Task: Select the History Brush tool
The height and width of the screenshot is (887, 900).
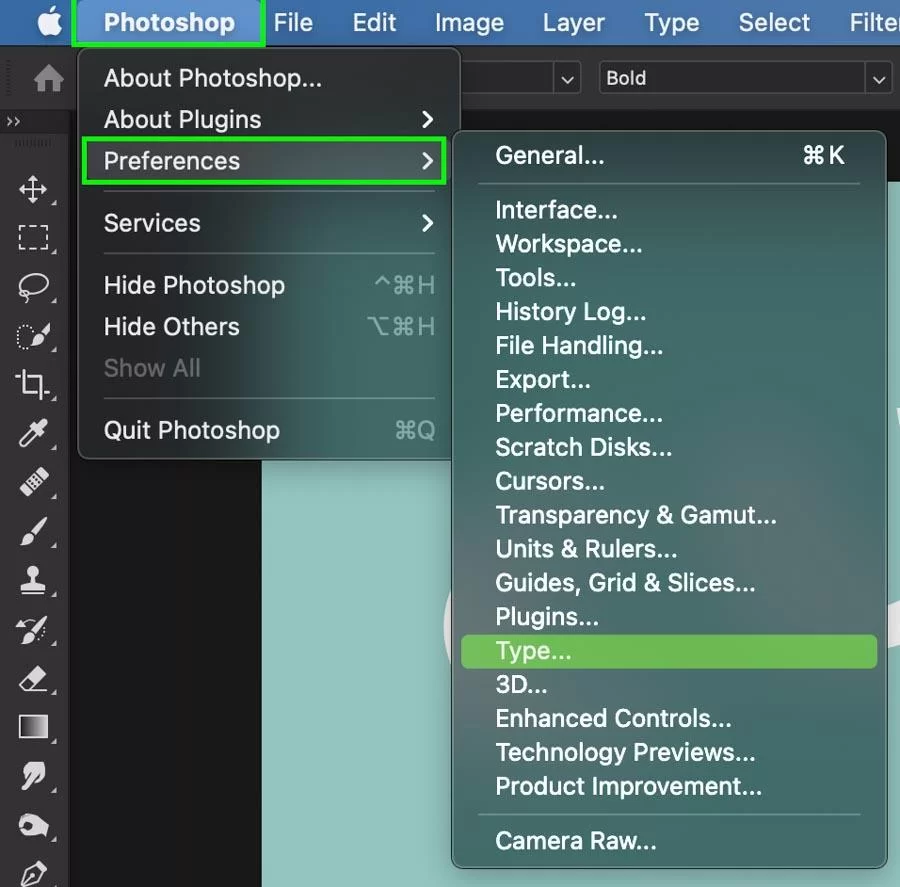Action: 32,629
